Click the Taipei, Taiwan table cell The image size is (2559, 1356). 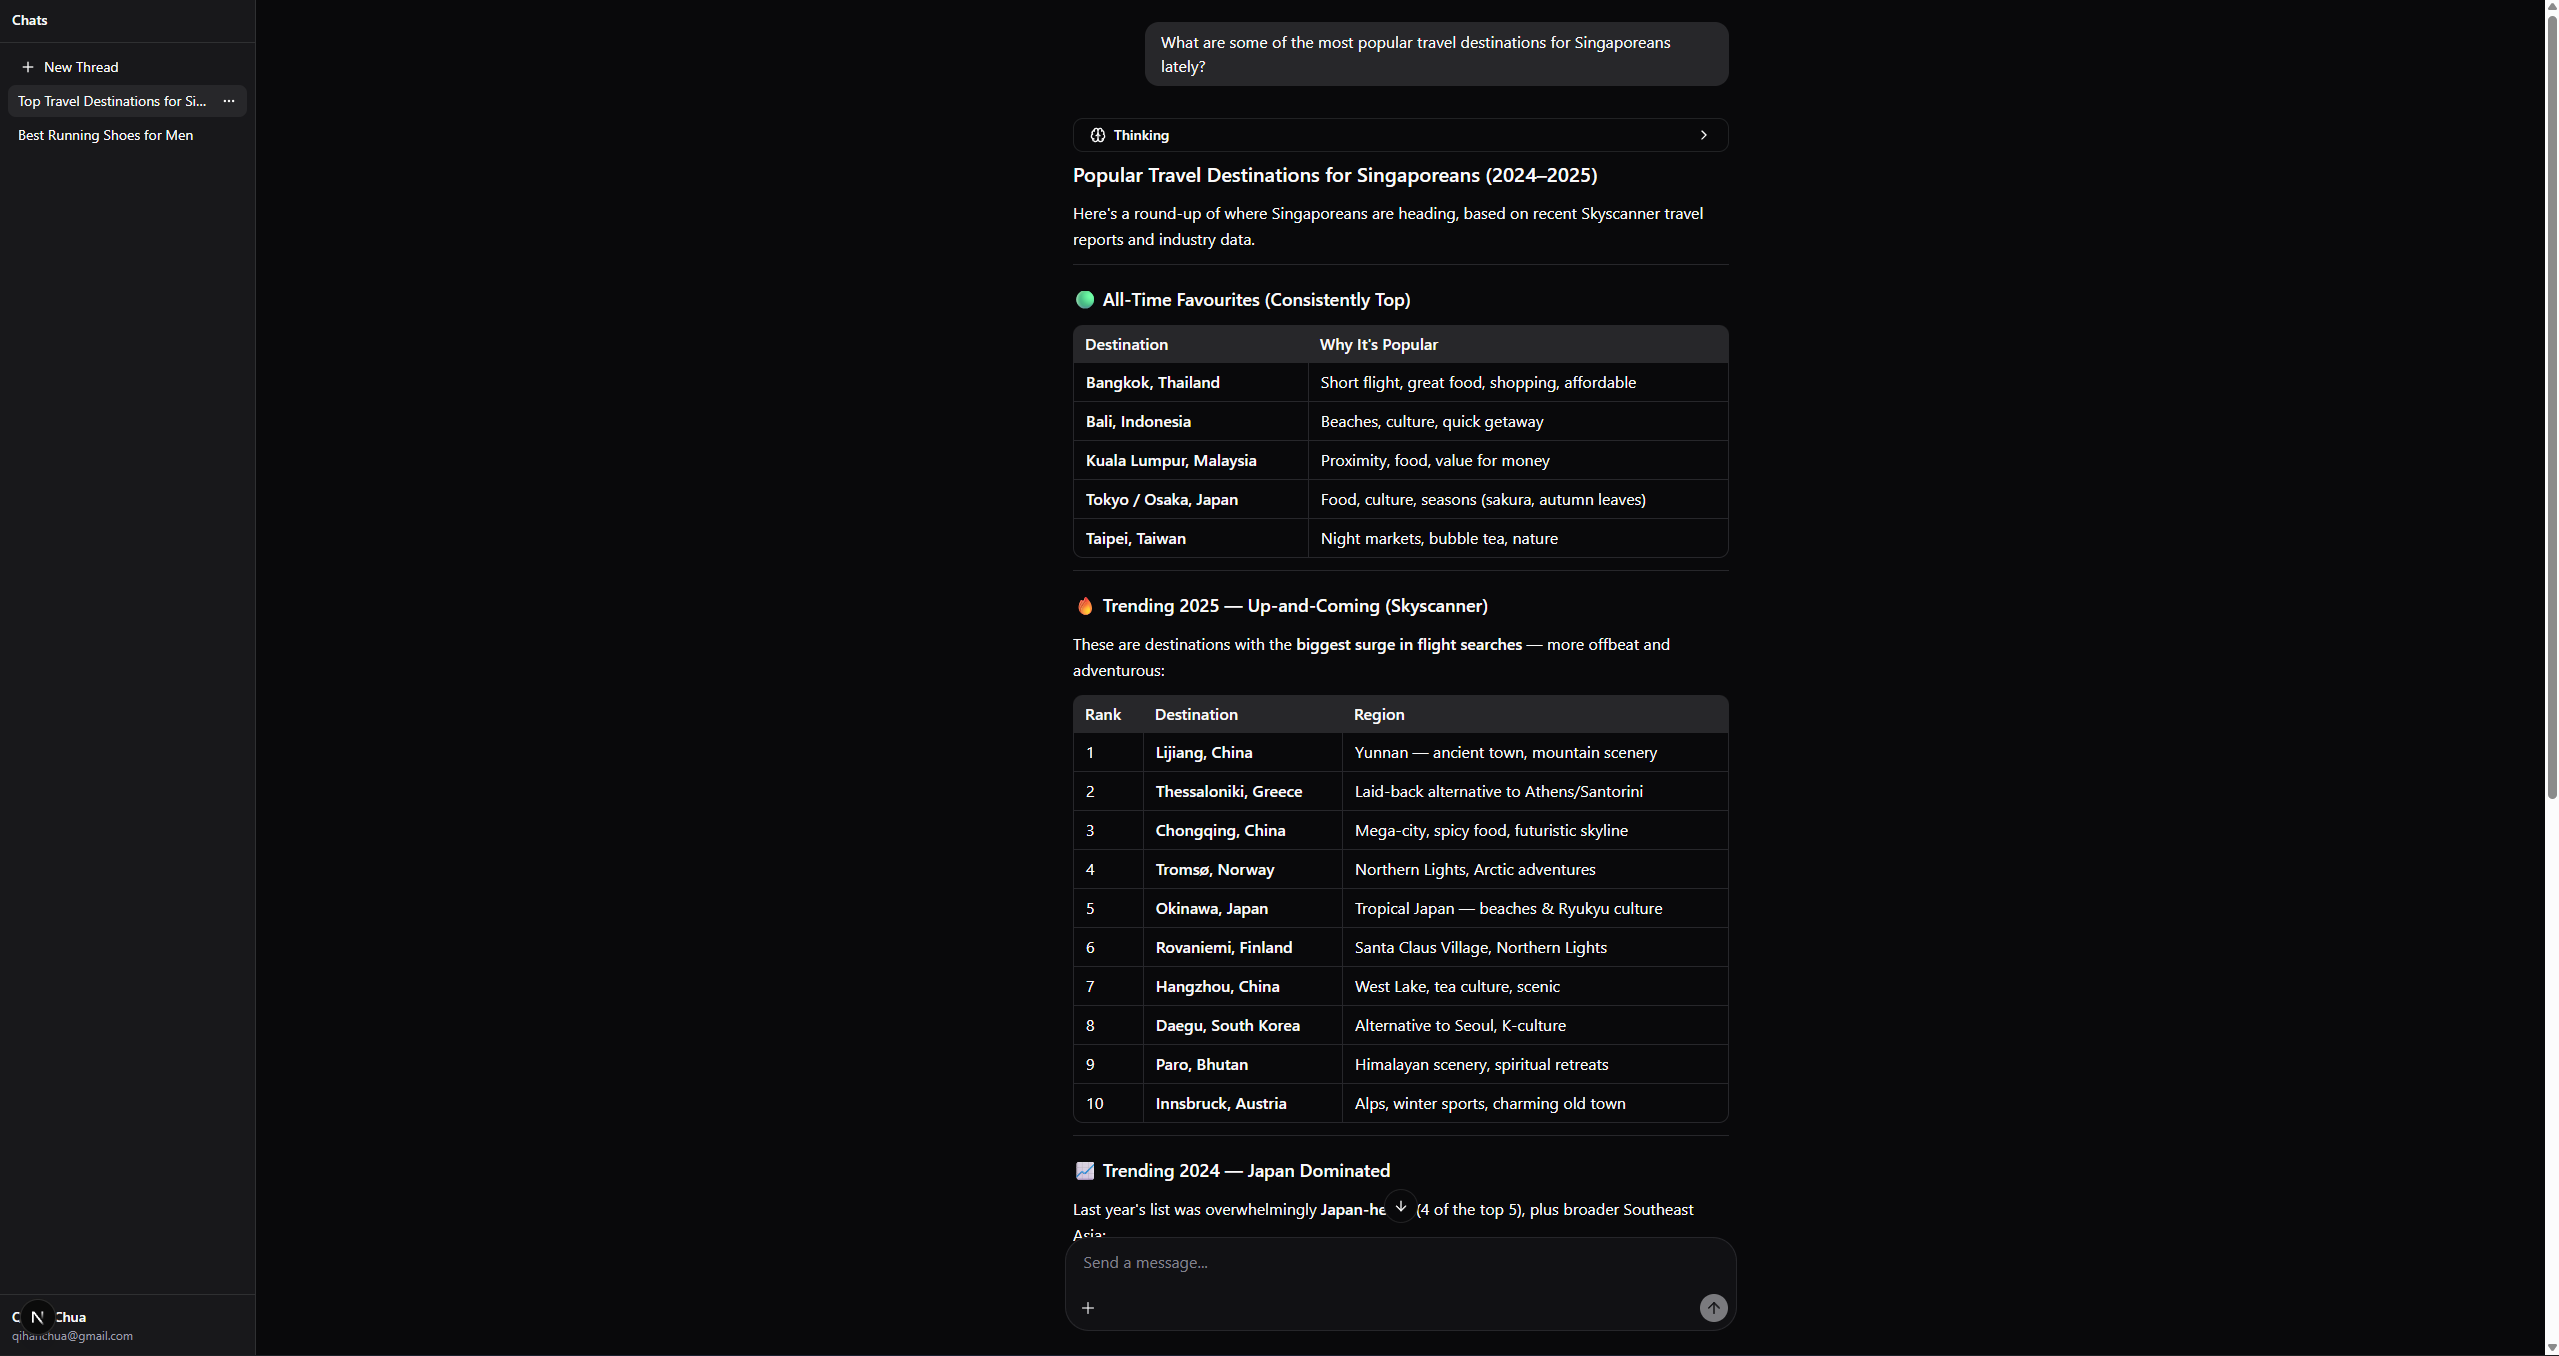1190,539
